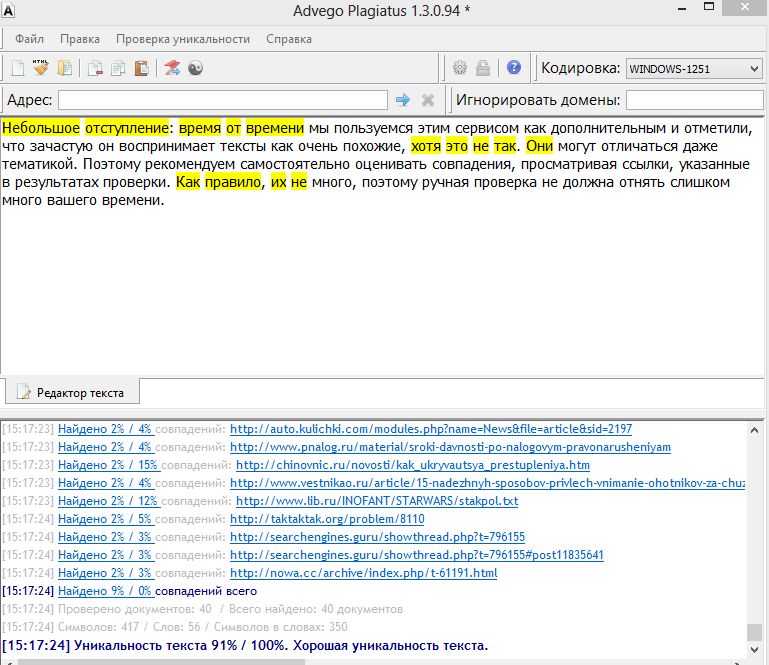Open the nowa.cc archive link
The image size is (769, 665).
363,573
